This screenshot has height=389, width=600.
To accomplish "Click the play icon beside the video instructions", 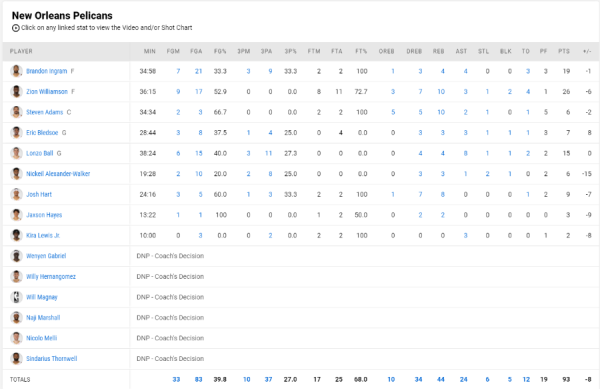I will pyautogui.click(x=16, y=28).
